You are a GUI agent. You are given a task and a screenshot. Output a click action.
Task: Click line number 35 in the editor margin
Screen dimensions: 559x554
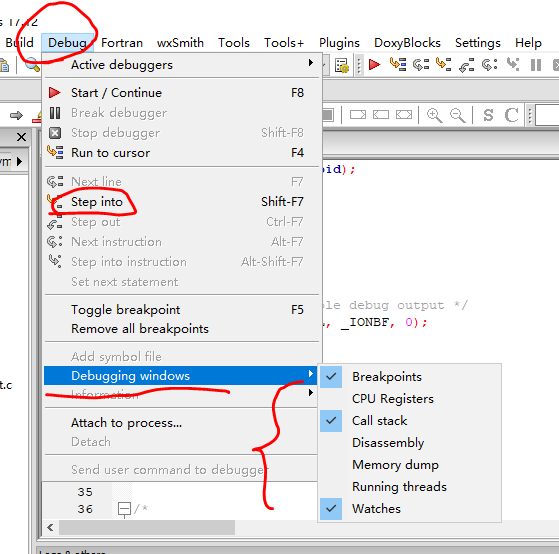(85, 492)
